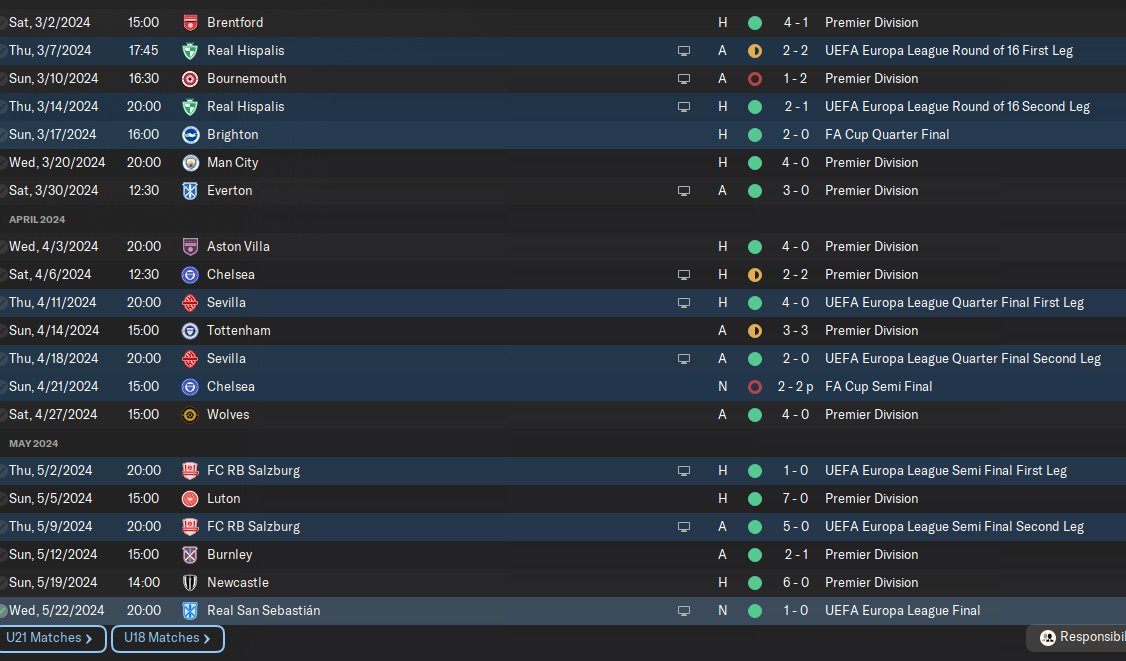Image resolution: width=1126 pixels, height=661 pixels.
Task: Expand the U18 Matches chevron
Action: pyautogui.click(x=207, y=638)
